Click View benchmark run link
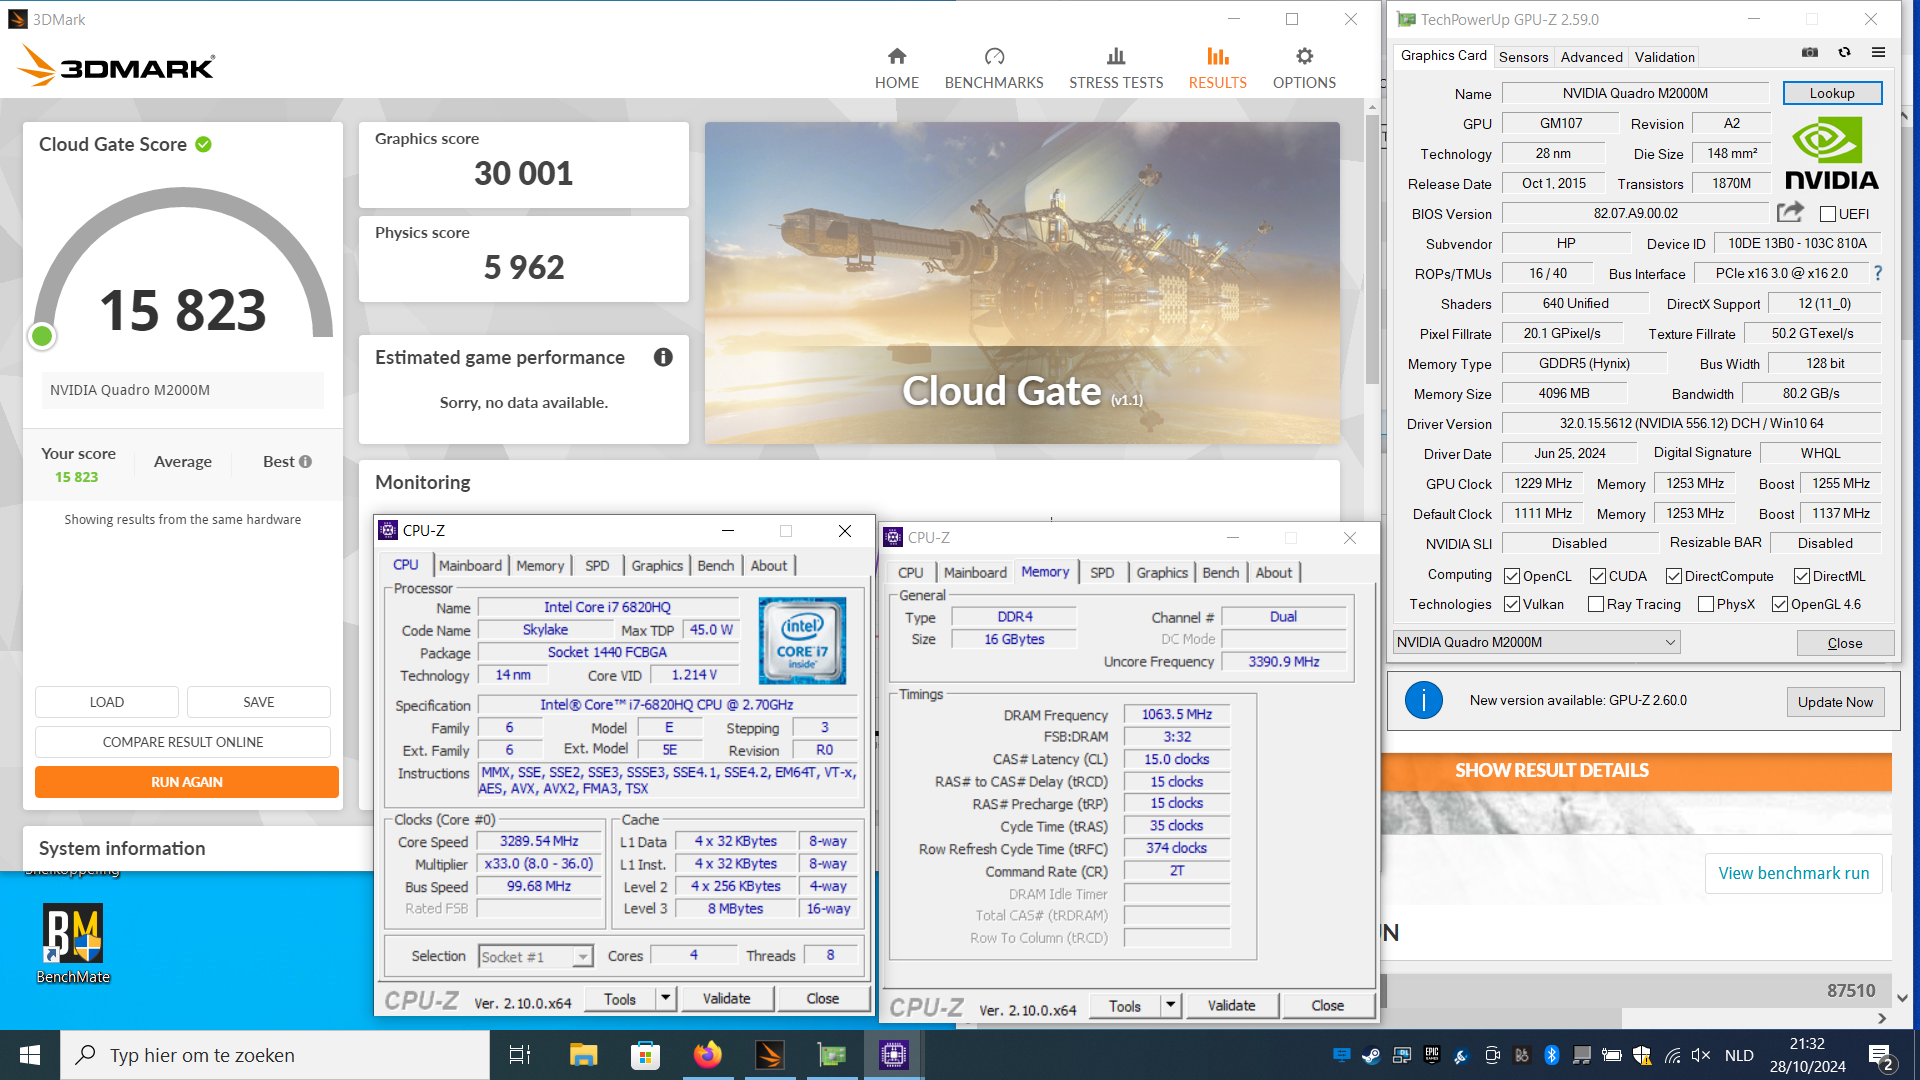This screenshot has height=1080, width=1920. click(x=1793, y=873)
